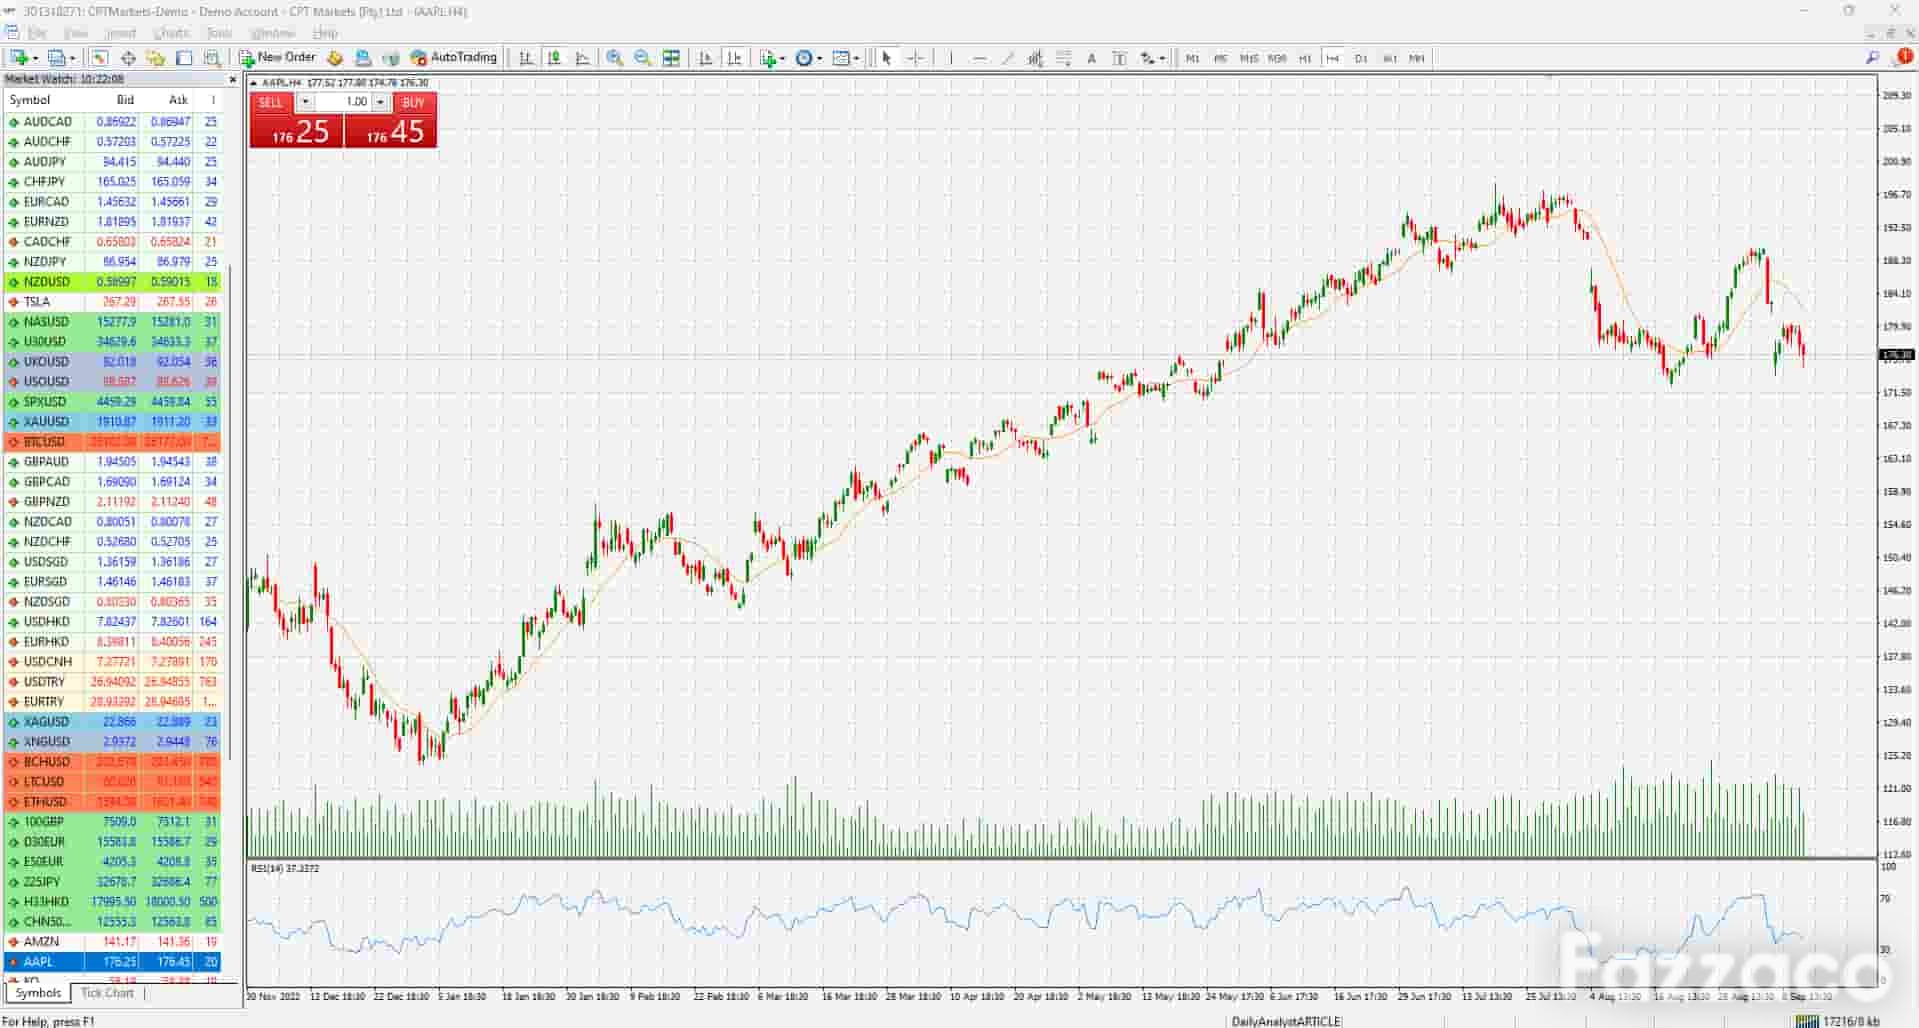The width and height of the screenshot is (1919, 1028).
Task: Open the Charts menu
Action: 171,33
